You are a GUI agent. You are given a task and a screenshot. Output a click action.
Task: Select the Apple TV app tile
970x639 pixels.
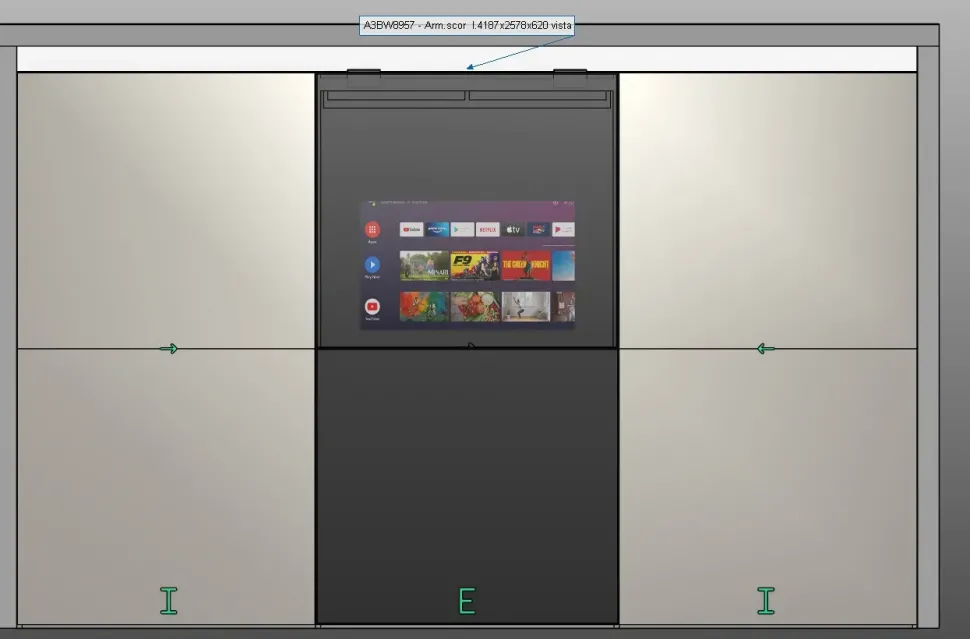click(512, 229)
